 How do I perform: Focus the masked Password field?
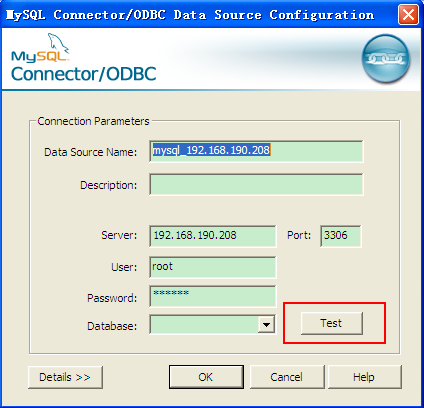click(213, 296)
